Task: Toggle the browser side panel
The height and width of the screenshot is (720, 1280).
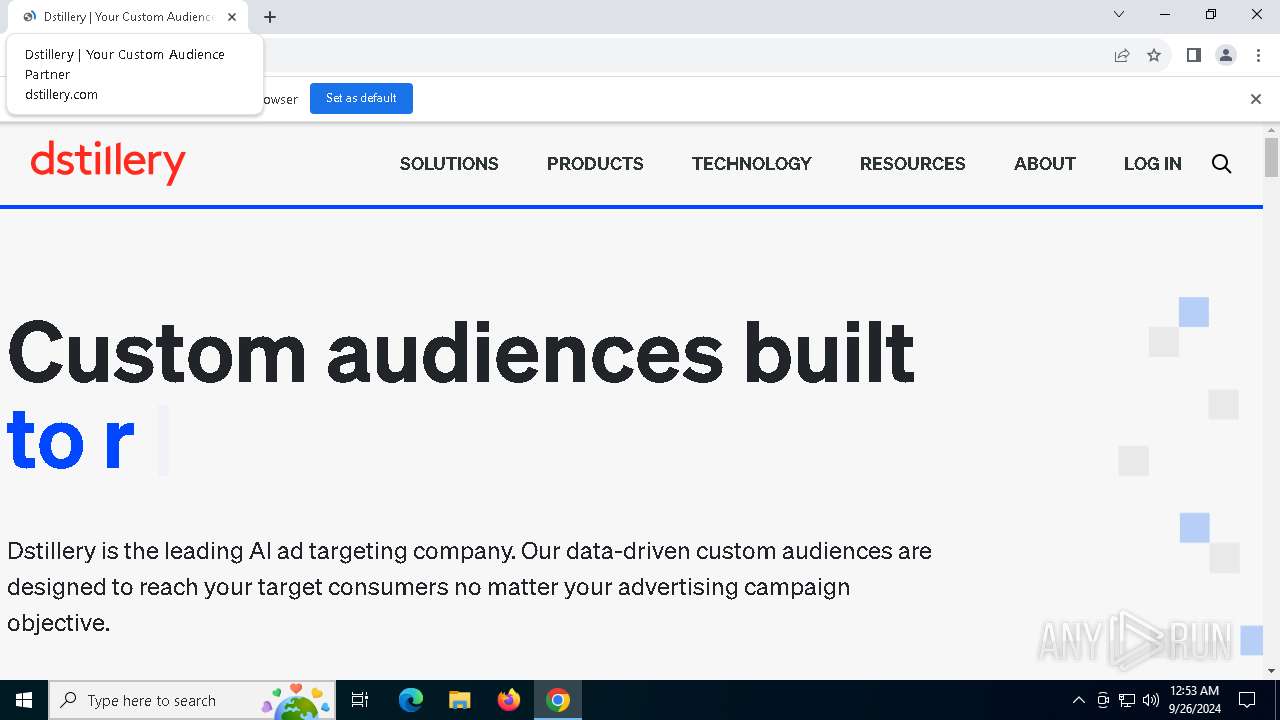Action: point(1193,56)
